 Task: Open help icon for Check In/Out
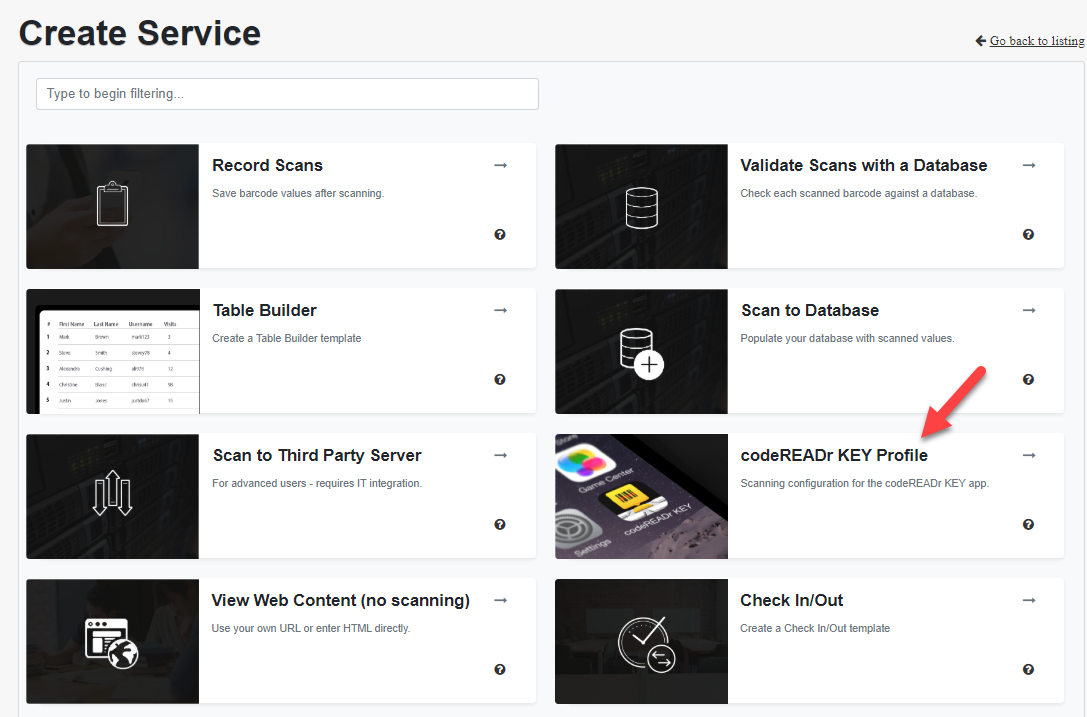click(1028, 669)
